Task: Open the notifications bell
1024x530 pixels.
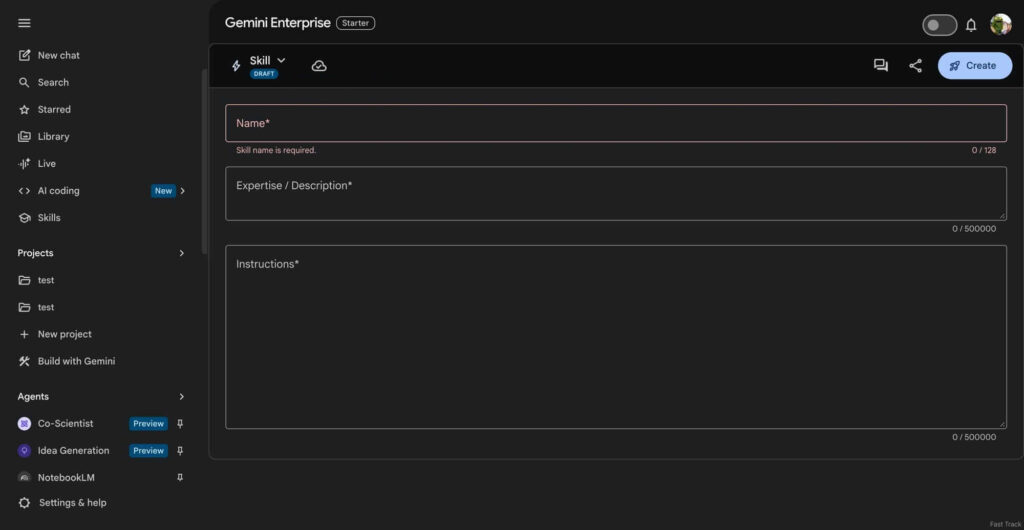Action: (x=970, y=25)
